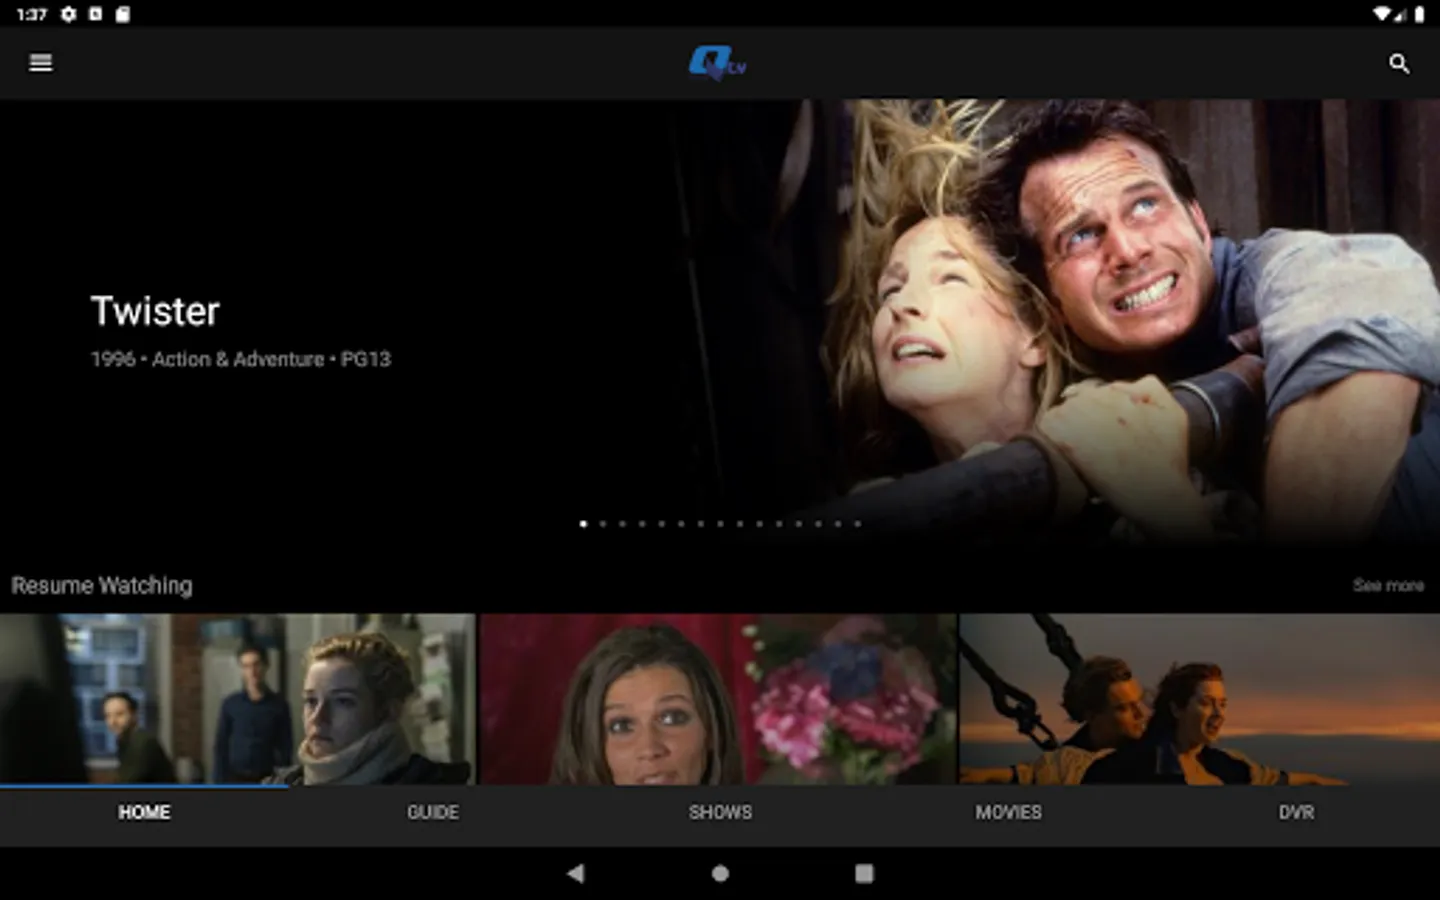
Task: Tap the SD card status icon
Action: (122, 14)
